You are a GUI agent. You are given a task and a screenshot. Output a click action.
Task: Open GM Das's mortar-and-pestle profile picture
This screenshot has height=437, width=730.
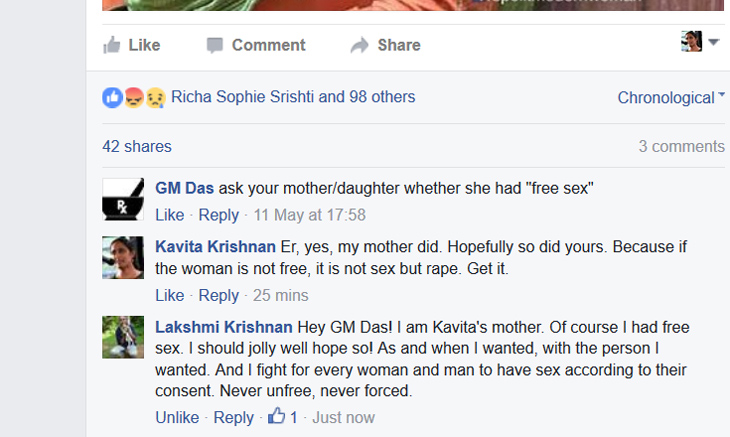click(123, 199)
